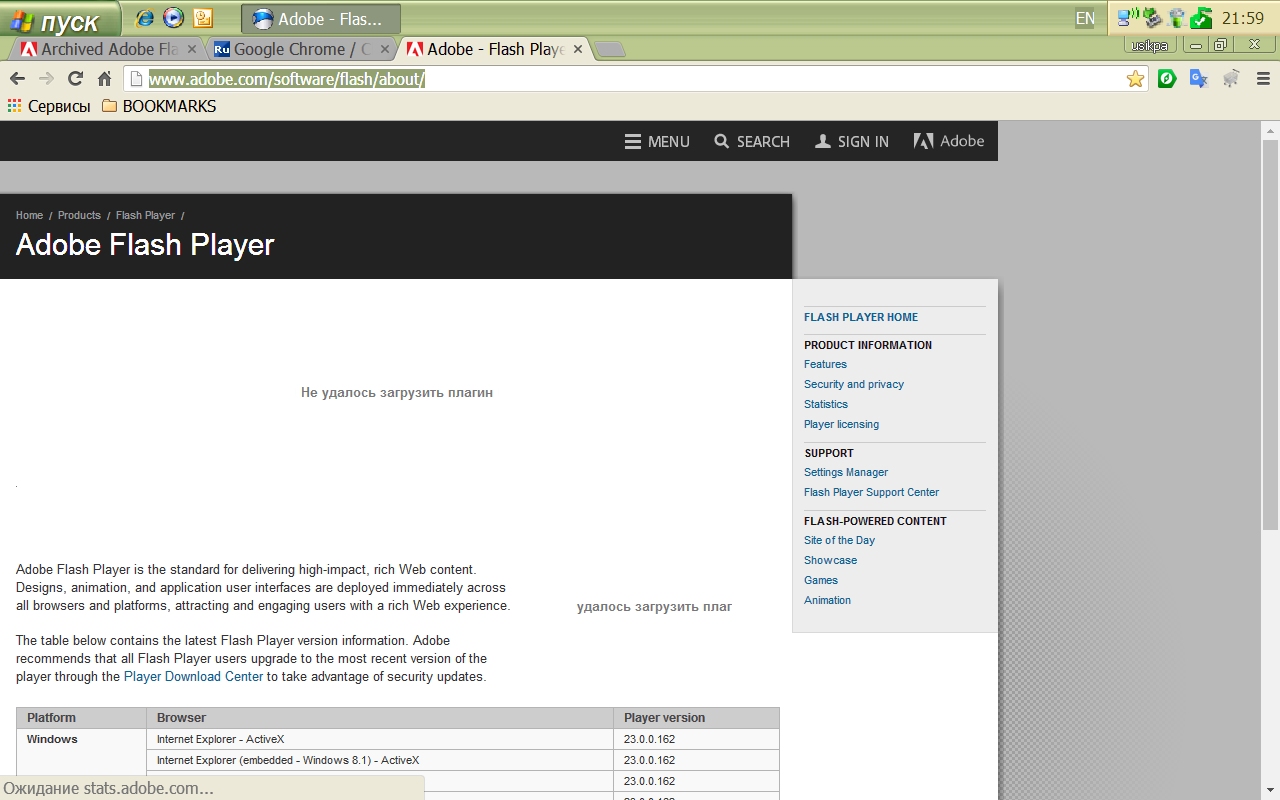Open FLASH PLAYER HOME in the sidebar

point(861,317)
